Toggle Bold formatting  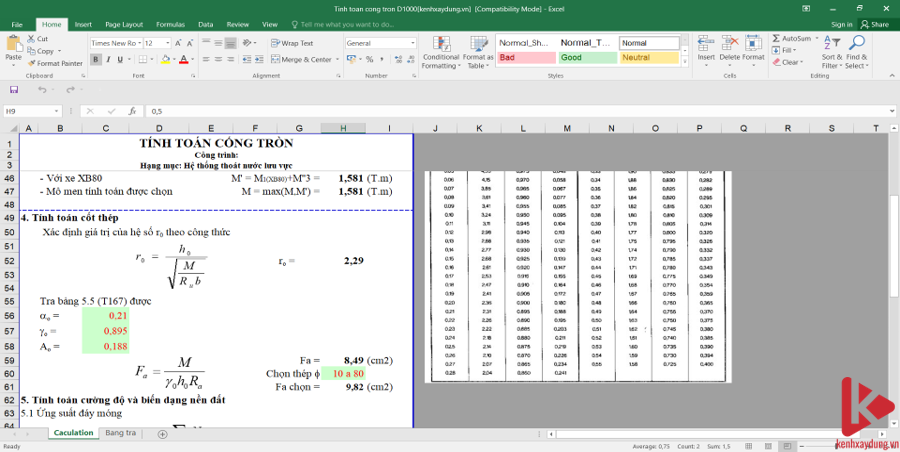(x=95, y=59)
